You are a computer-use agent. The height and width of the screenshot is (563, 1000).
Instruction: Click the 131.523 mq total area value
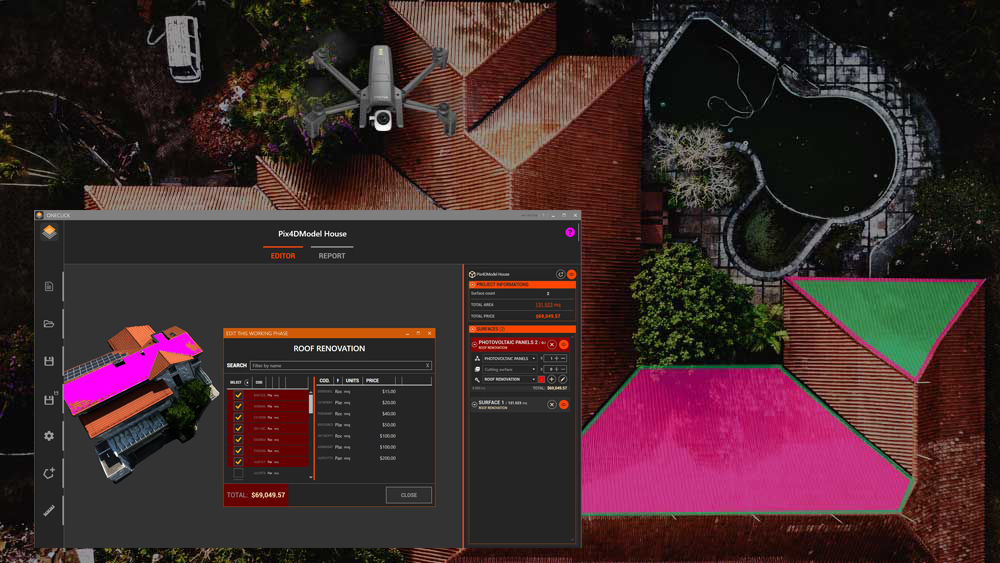[x=548, y=305]
